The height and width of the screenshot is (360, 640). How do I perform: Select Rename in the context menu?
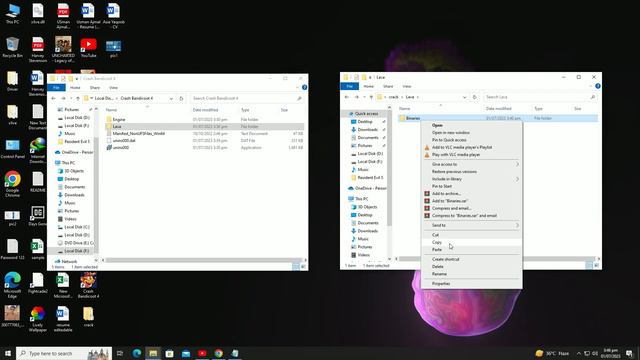coord(471,274)
